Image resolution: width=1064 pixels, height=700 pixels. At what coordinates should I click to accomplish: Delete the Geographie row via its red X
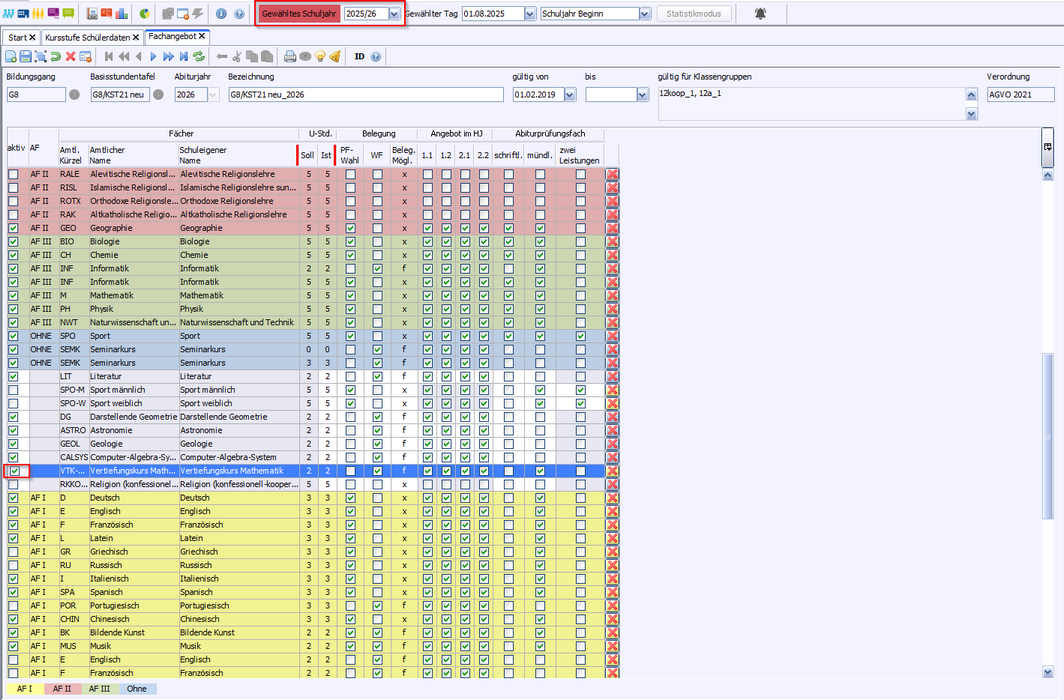coord(611,228)
